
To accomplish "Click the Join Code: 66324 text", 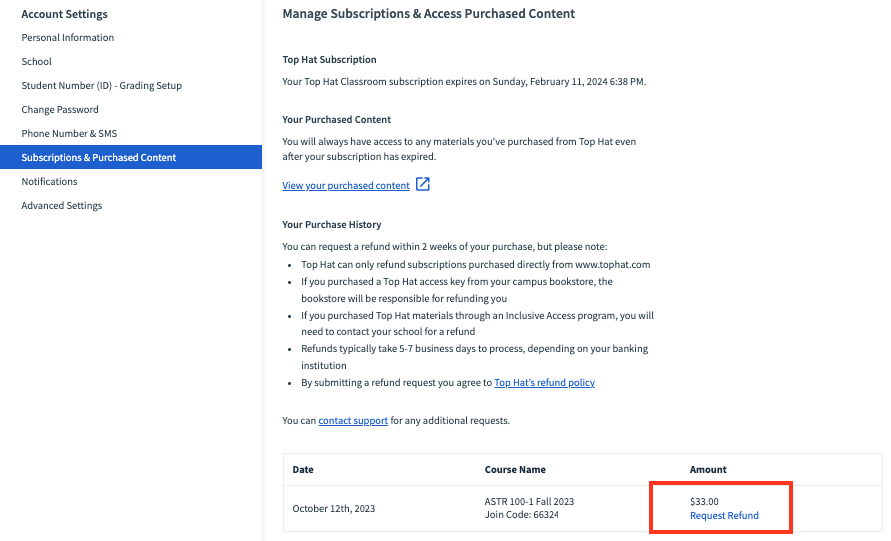I will pyautogui.click(x=521, y=516).
